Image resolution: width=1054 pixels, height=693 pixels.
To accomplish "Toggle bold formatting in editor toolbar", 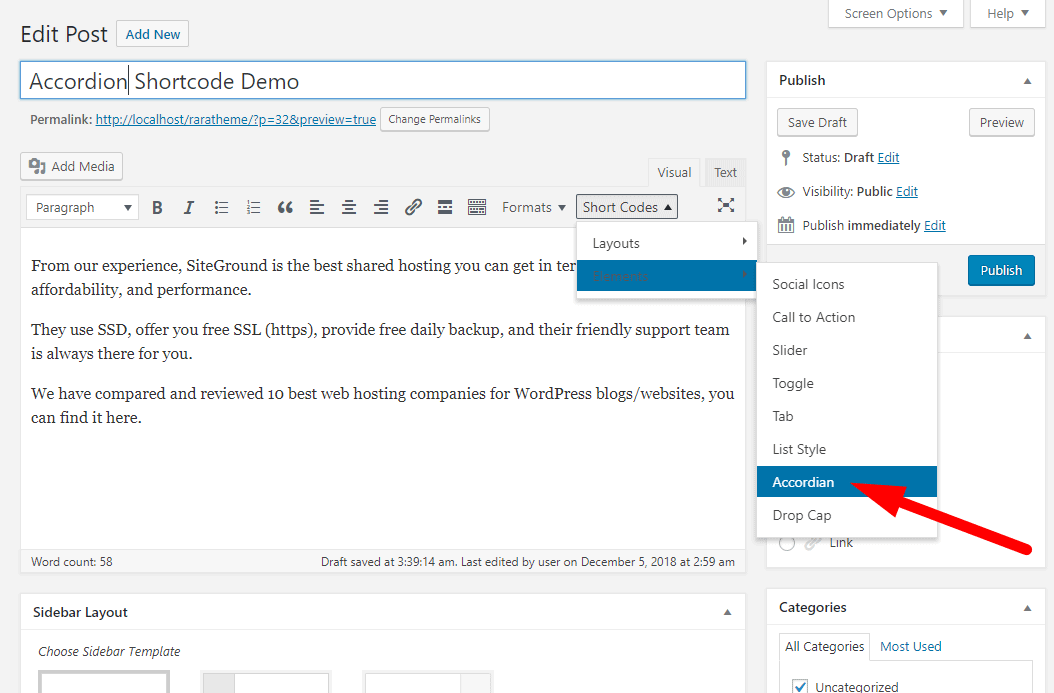I will pyautogui.click(x=157, y=208).
